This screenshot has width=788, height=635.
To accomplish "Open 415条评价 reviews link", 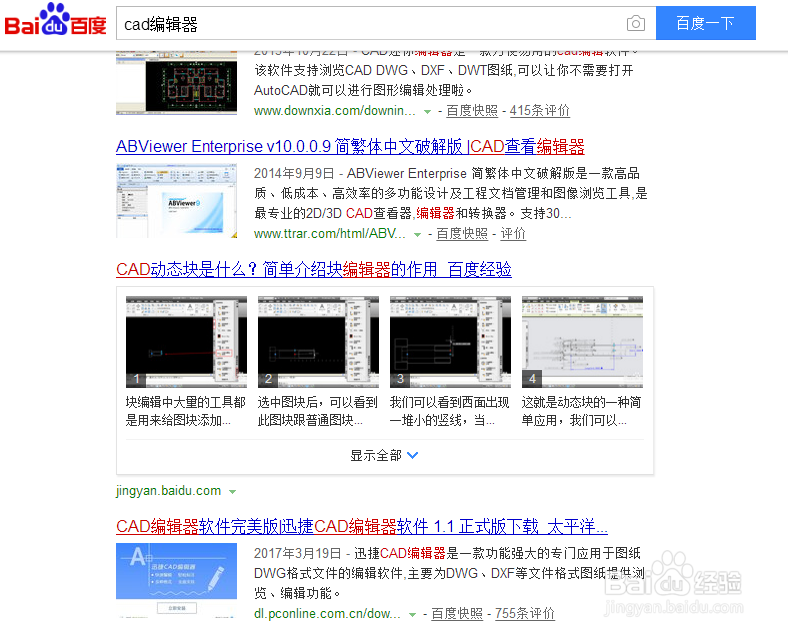I will pos(540,111).
